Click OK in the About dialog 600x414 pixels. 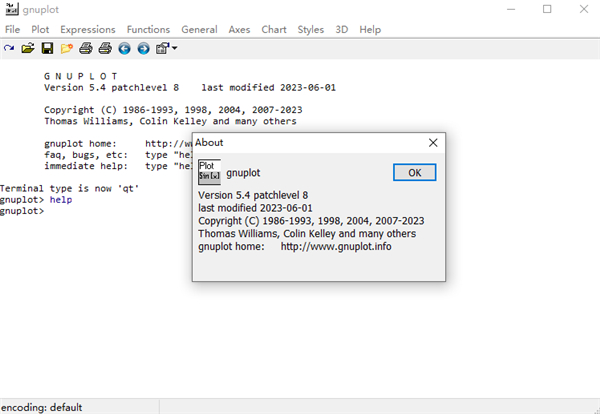pyautogui.click(x=414, y=173)
